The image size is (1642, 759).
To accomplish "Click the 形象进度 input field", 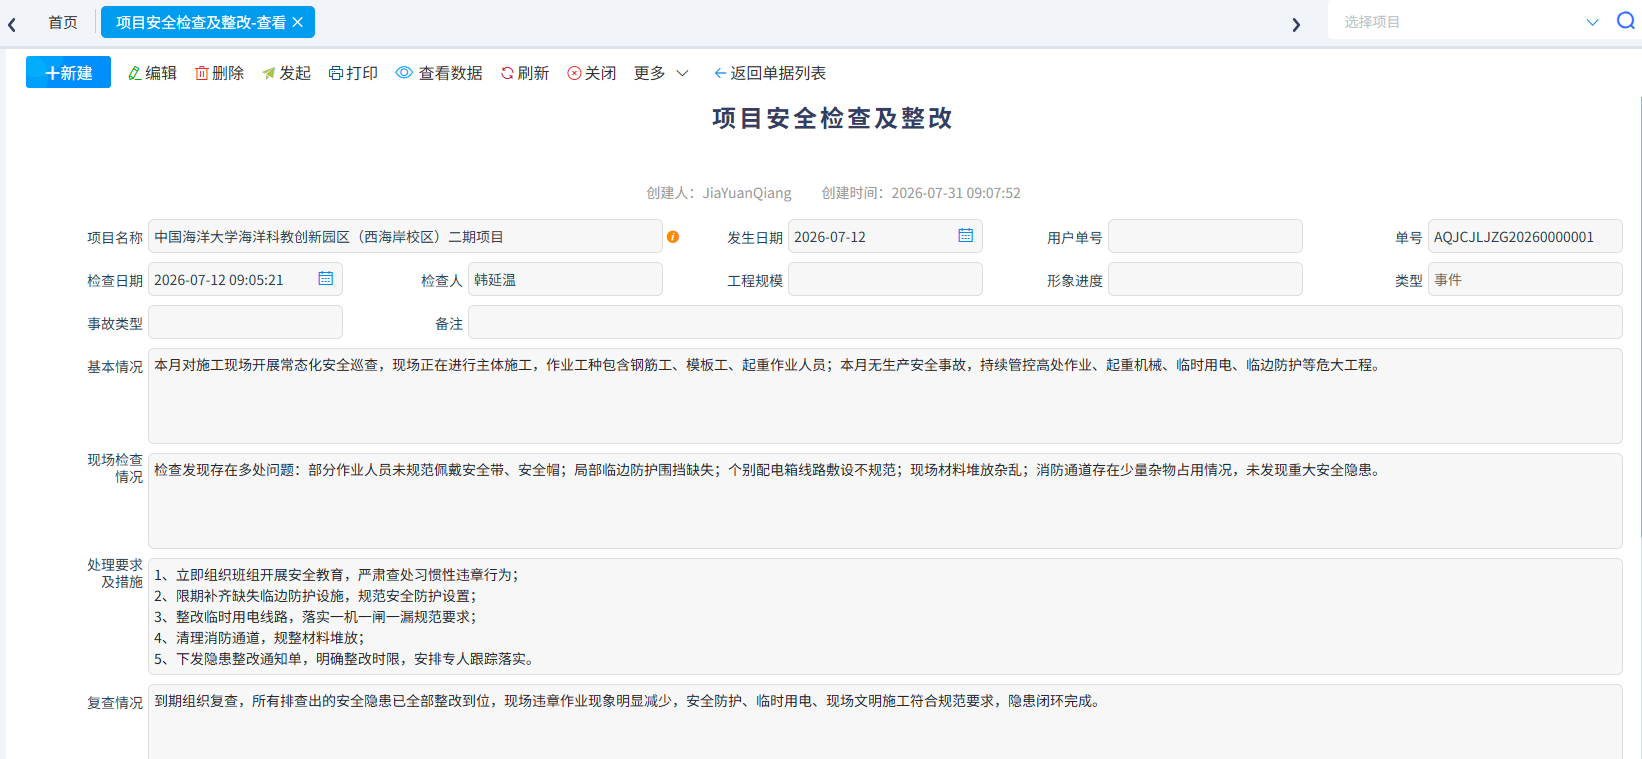I will [x=1205, y=280].
